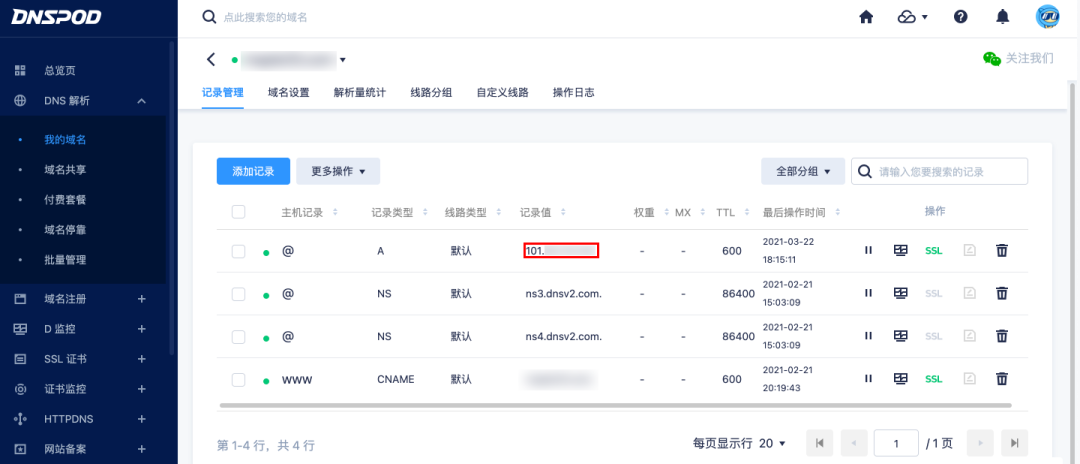Pause the www CNAME record
1080x464 pixels.
(869, 379)
